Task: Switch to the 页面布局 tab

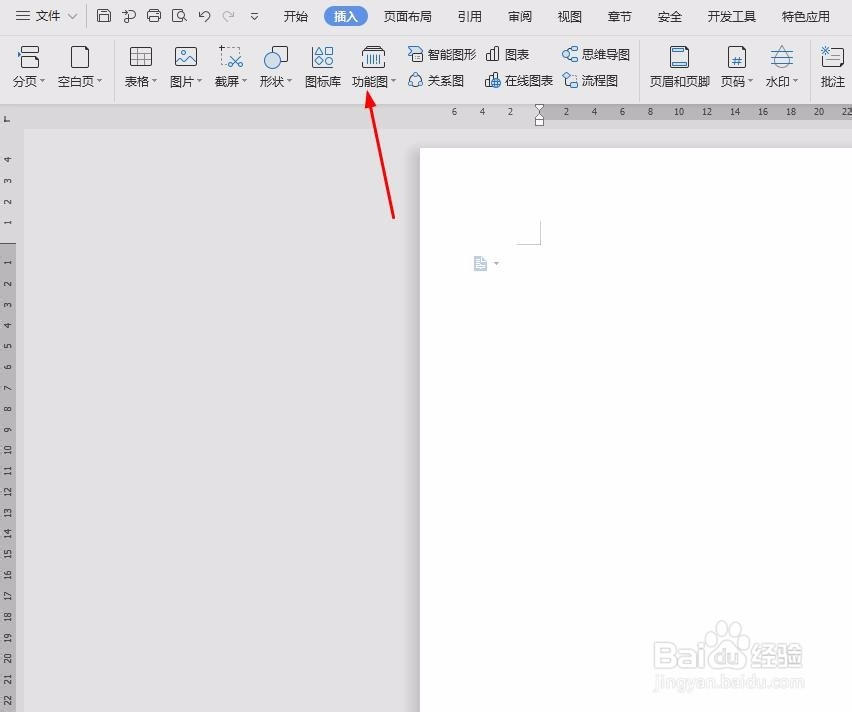Action: [x=408, y=16]
